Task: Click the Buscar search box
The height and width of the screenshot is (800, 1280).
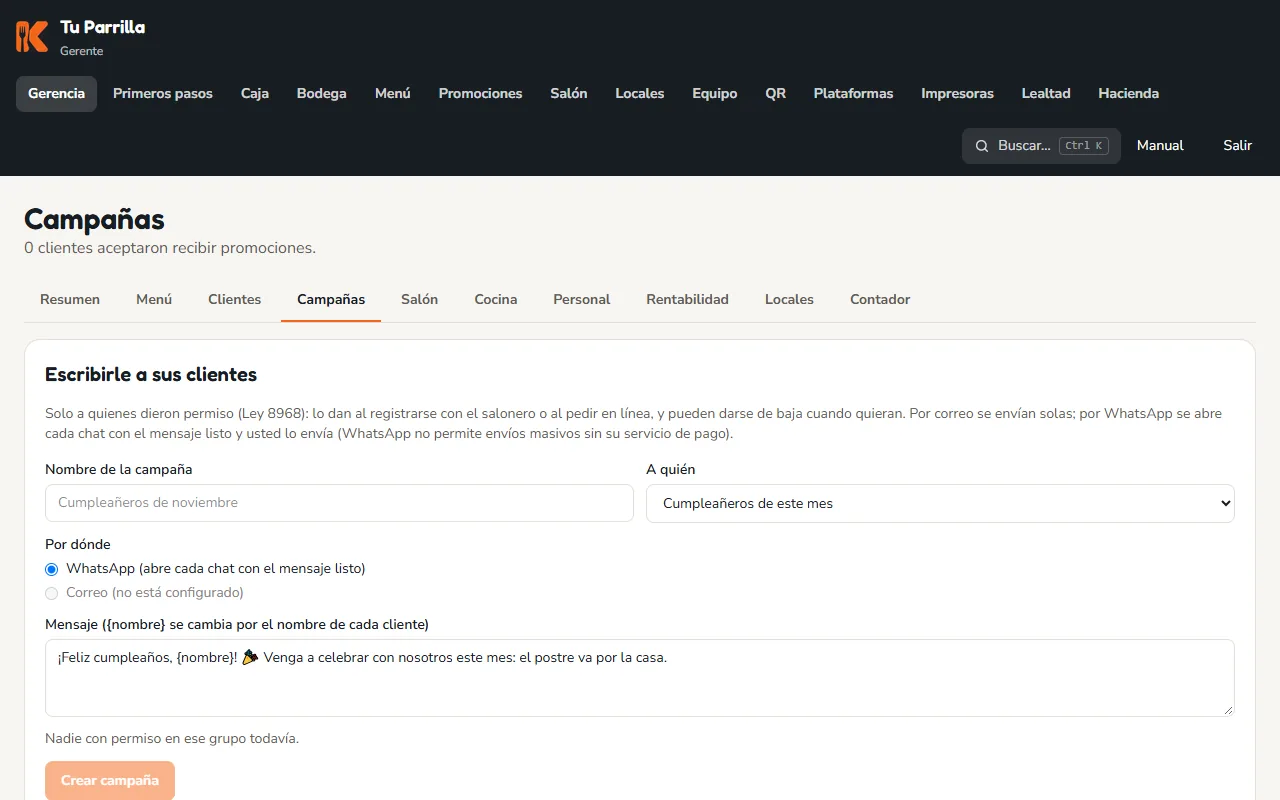Action: [x=1041, y=146]
